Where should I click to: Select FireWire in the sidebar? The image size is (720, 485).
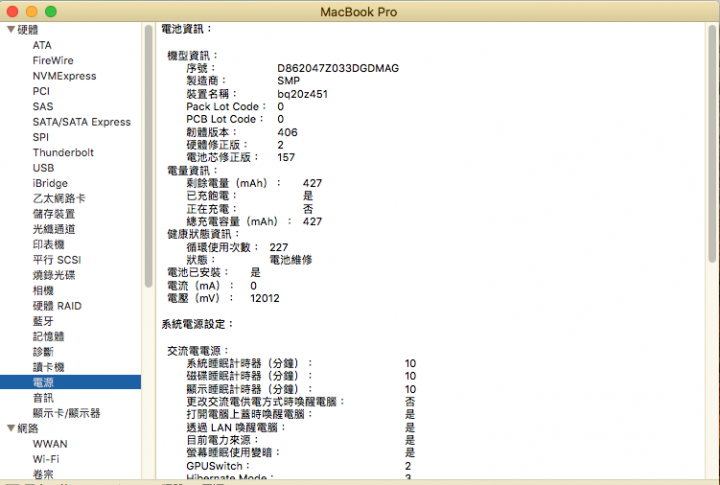[53, 60]
